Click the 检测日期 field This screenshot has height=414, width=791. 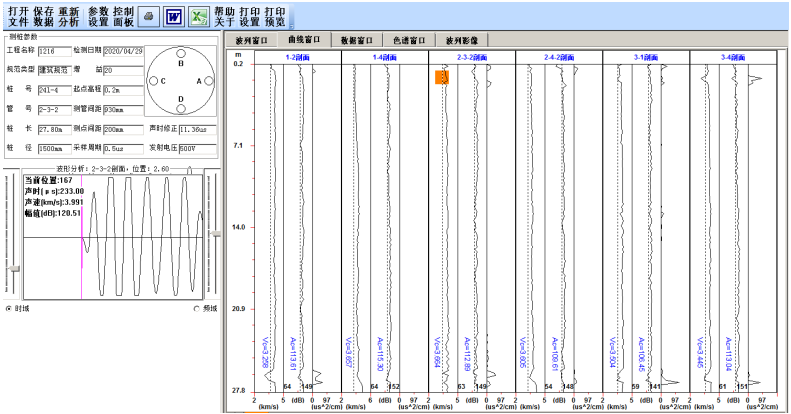pyautogui.click(x=124, y=51)
